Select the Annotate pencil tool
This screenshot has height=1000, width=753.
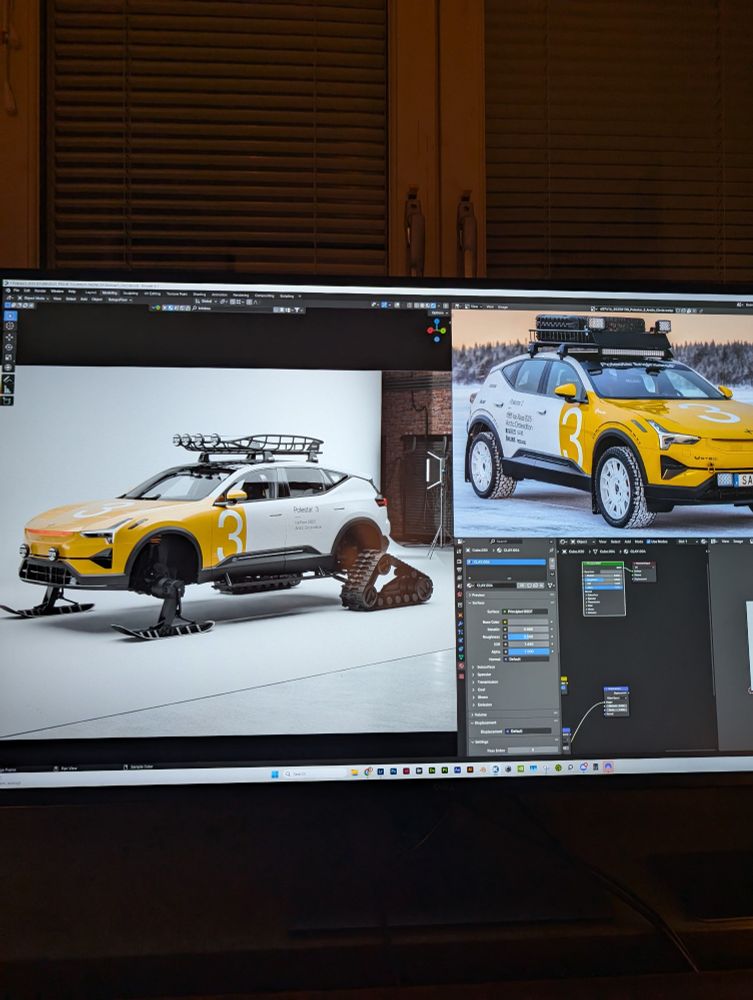coord(9,379)
